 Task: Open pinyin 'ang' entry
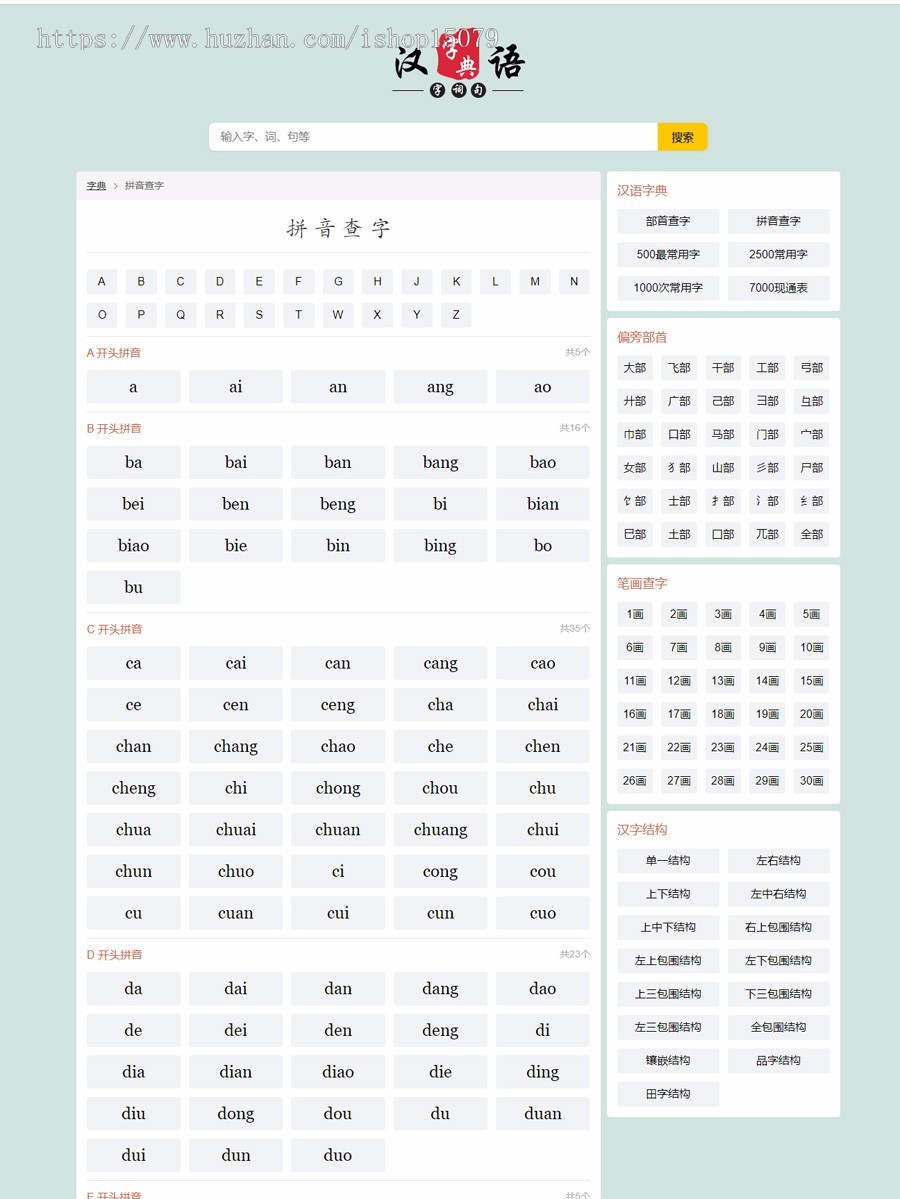pos(440,387)
